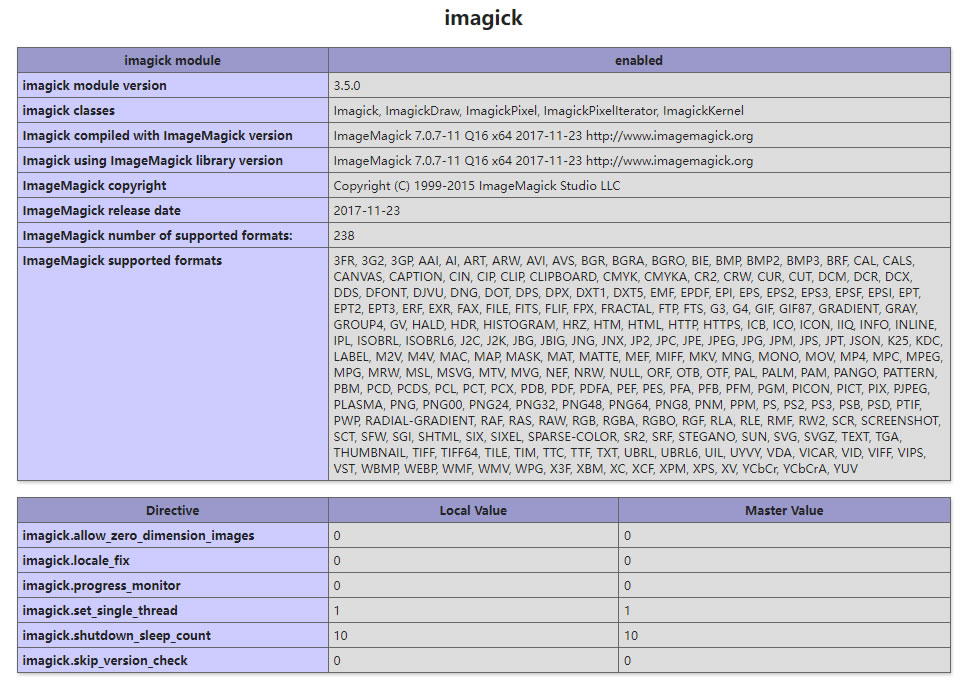
Task: Click the 'ImageMagick supported formats' label
Action: [122, 260]
